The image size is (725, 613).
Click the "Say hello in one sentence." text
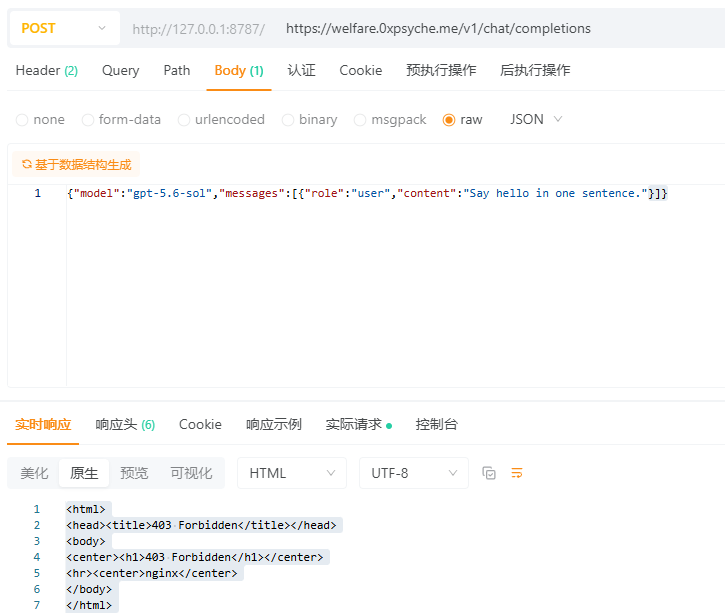click(x=556, y=193)
